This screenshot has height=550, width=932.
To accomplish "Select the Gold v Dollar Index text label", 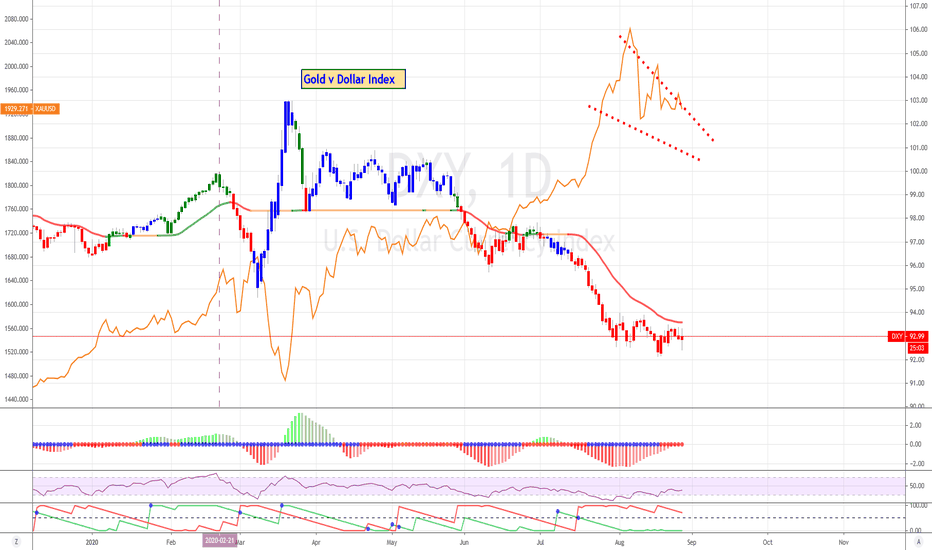I will point(353,79).
